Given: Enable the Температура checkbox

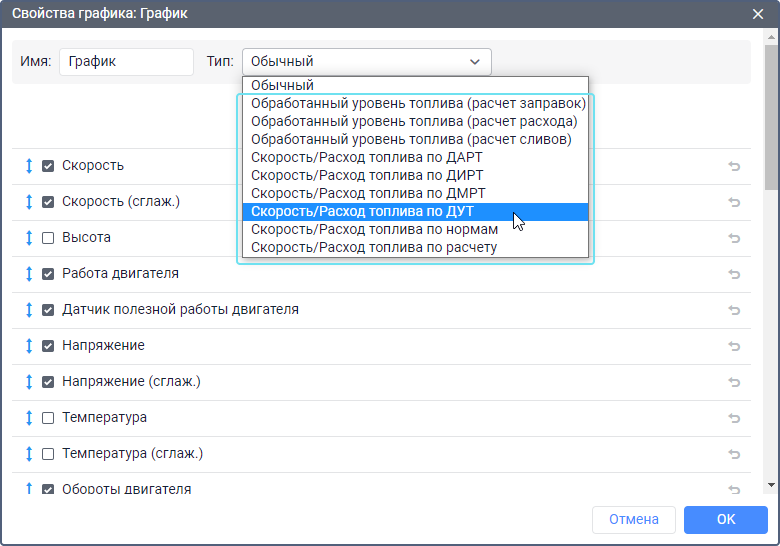Looking at the screenshot, I should [48, 418].
